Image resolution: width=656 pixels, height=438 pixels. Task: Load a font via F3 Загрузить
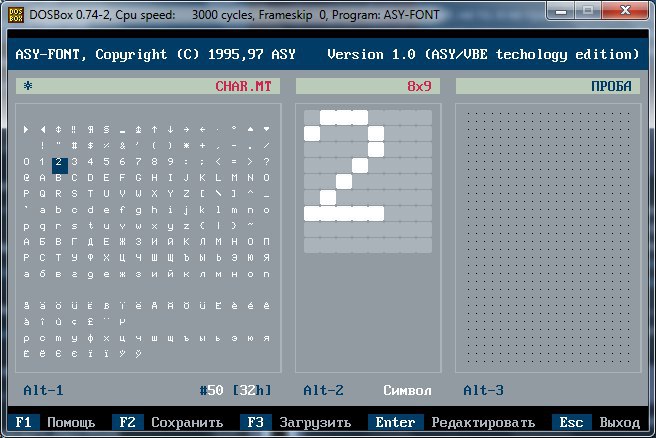click(296, 422)
